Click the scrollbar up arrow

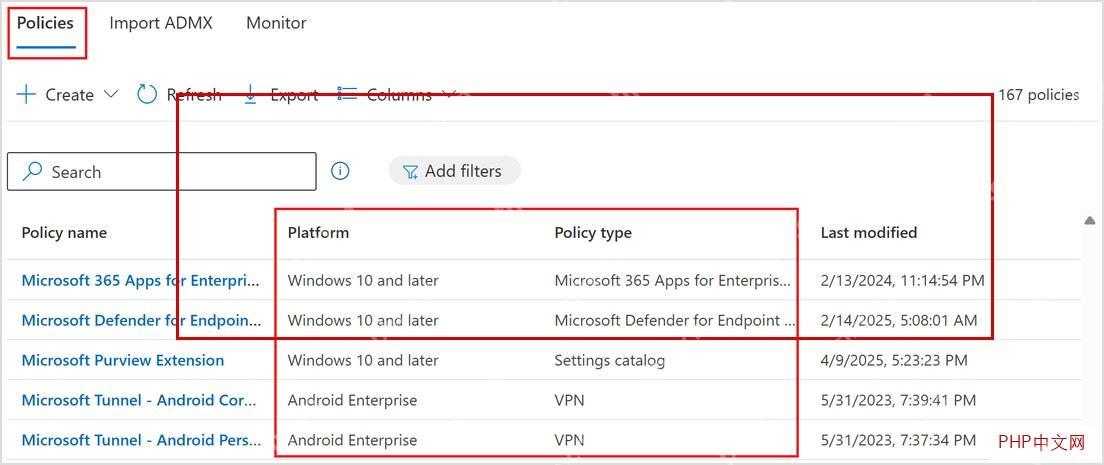pyautogui.click(x=1089, y=221)
